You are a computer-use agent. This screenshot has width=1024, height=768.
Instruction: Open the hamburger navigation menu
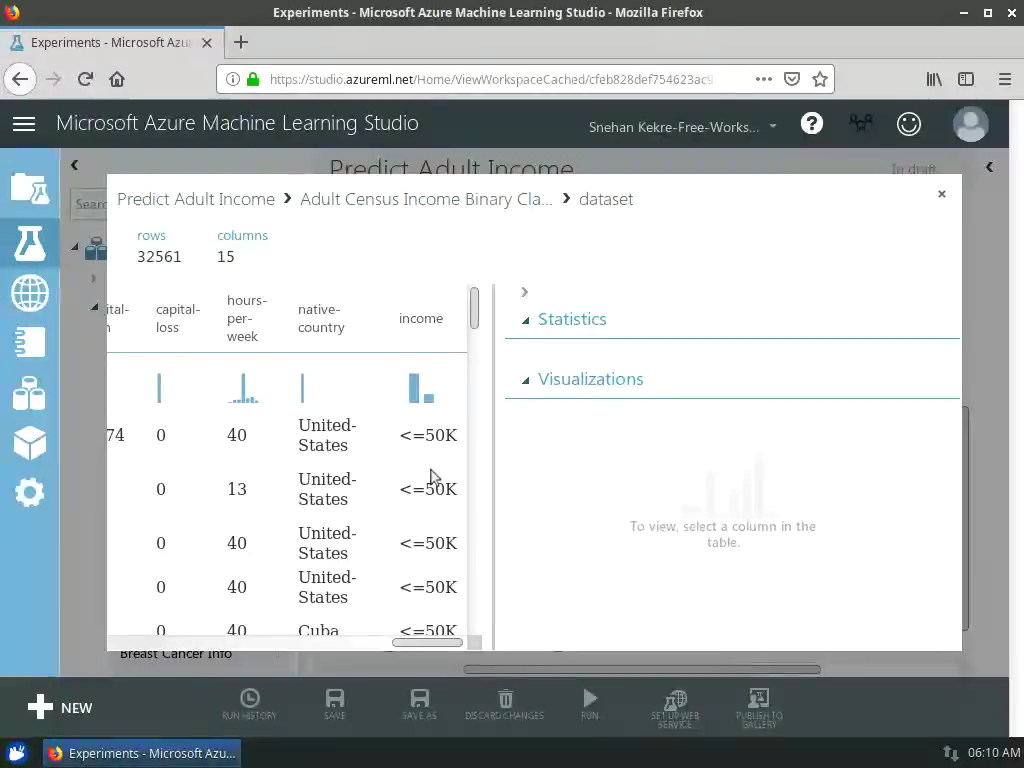click(x=24, y=123)
